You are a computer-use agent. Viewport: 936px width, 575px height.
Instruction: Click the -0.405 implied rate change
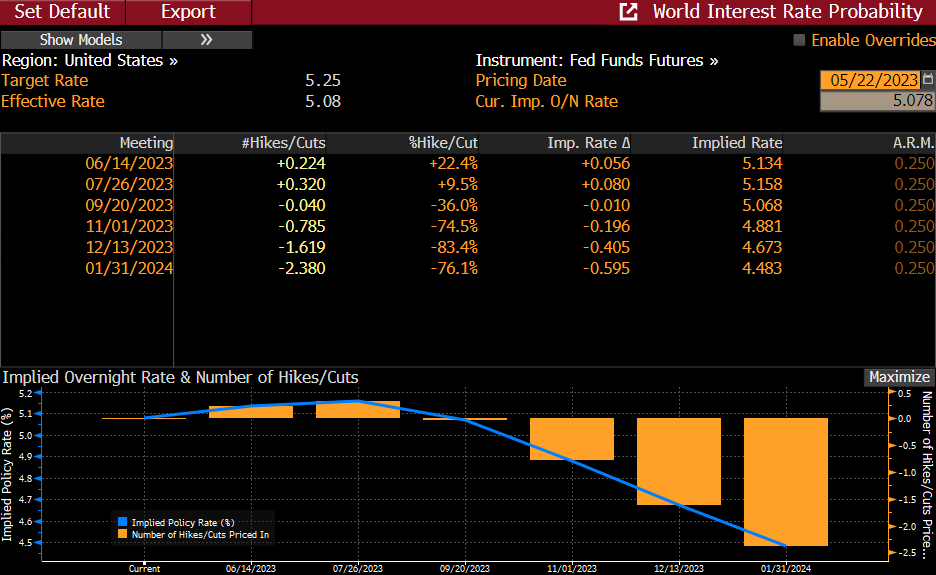click(606, 247)
